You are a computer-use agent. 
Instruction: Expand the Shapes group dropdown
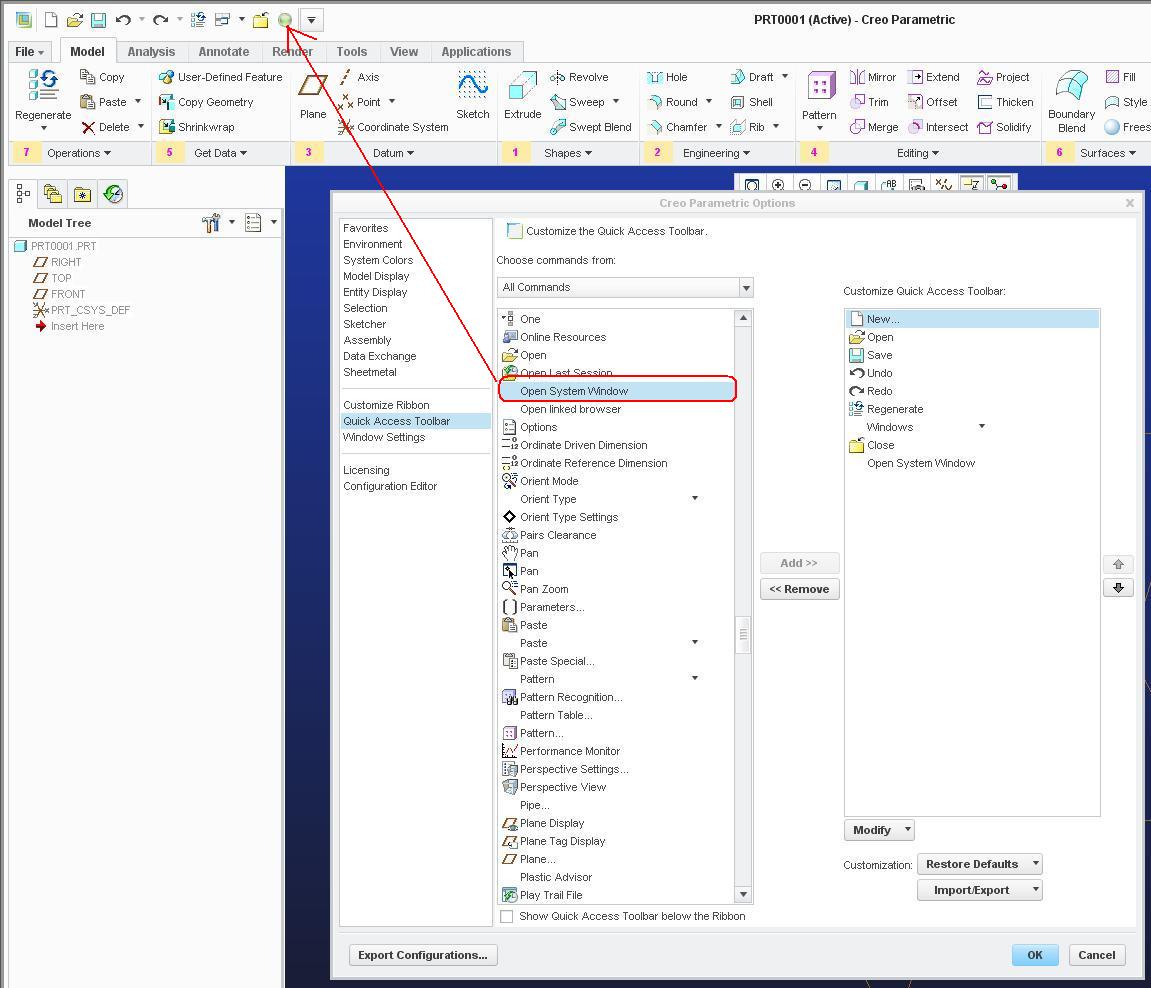coord(568,153)
